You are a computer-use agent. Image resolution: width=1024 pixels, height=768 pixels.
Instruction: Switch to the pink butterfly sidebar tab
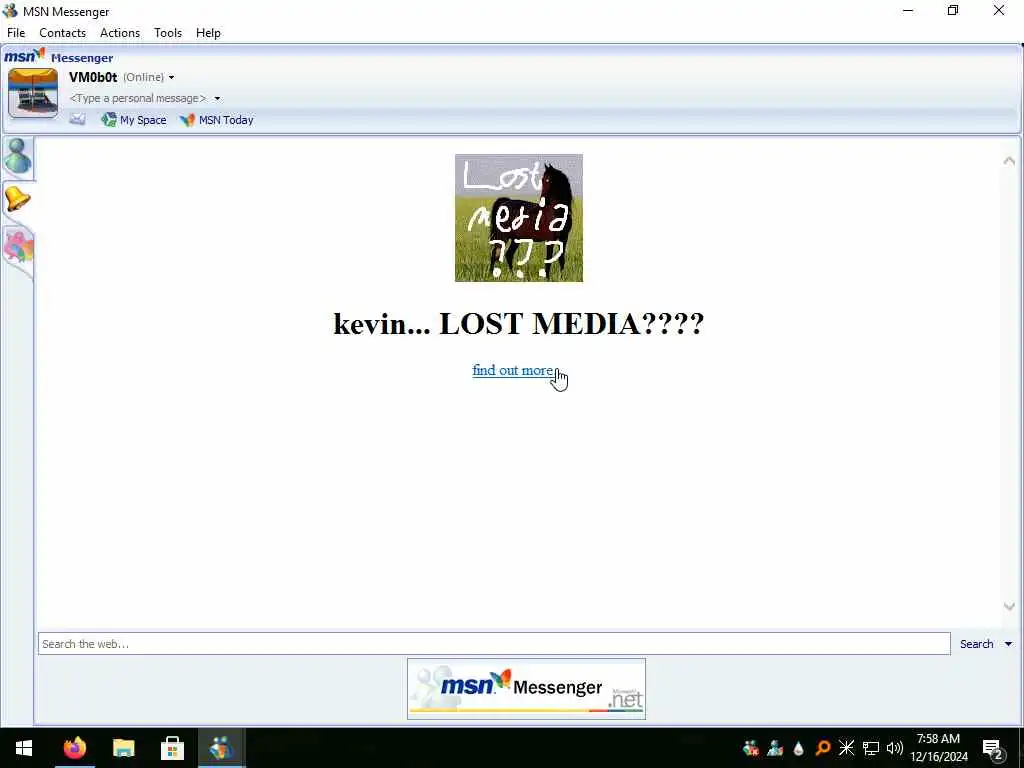pyautogui.click(x=18, y=248)
